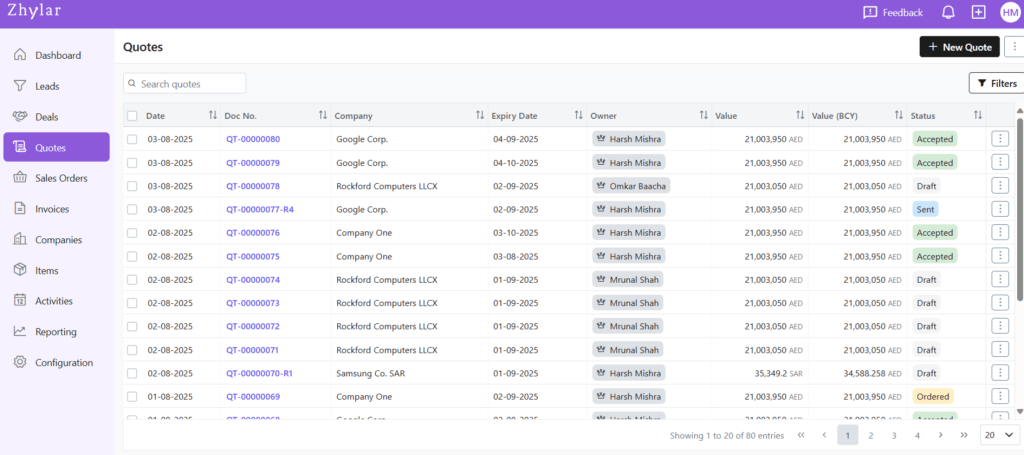The height and width of the screenshot is (455, 1024).
Task: Open the Filters dropdown
Action: pos(996,83)
